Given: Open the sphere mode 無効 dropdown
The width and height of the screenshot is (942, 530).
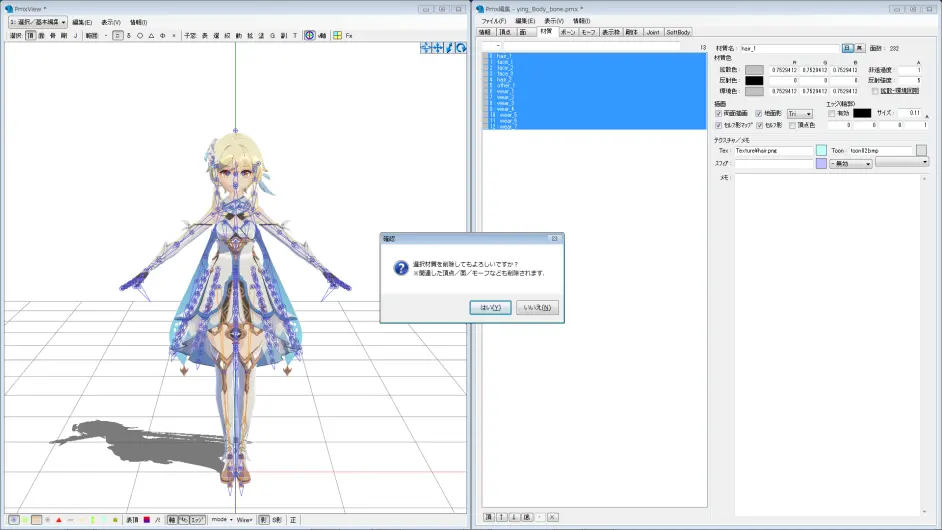Looking at the screenshot, I should point(851,163).
